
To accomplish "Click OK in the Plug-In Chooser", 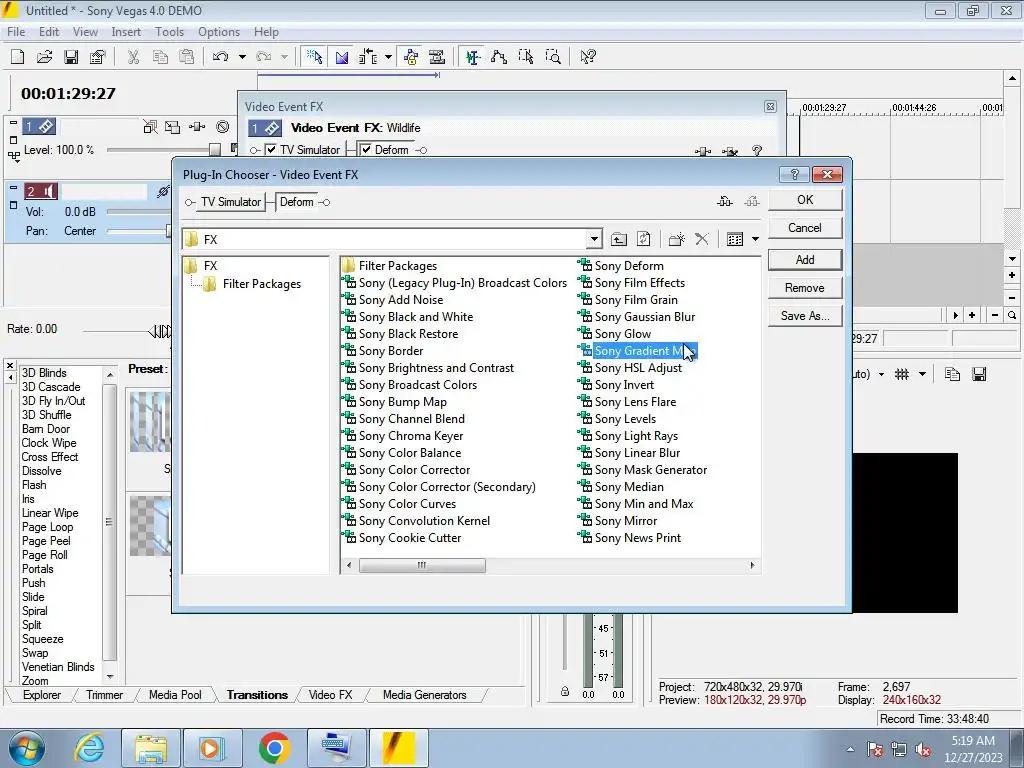I will click(805, 200).
